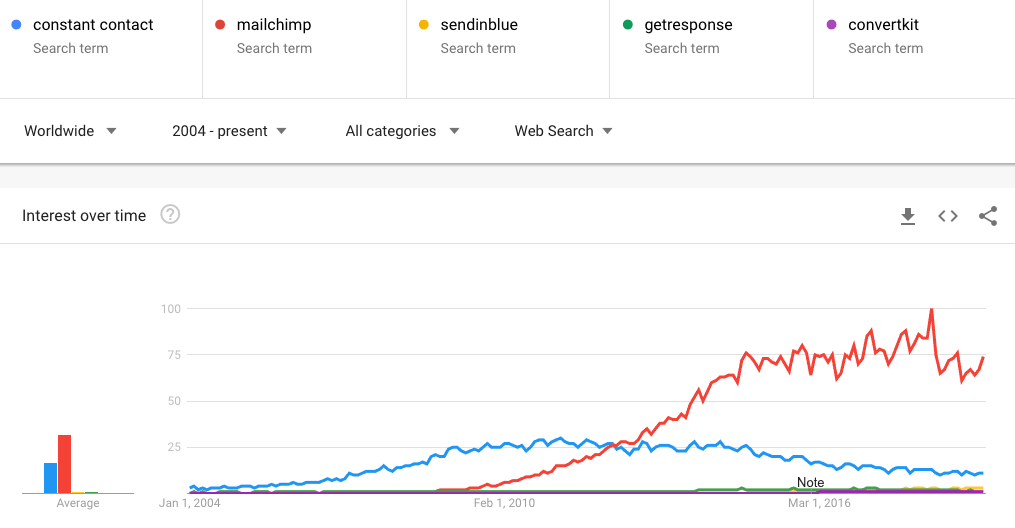Open the embed code icon
The height and width of the screenshot is (528, 1015).
point(948,216)
